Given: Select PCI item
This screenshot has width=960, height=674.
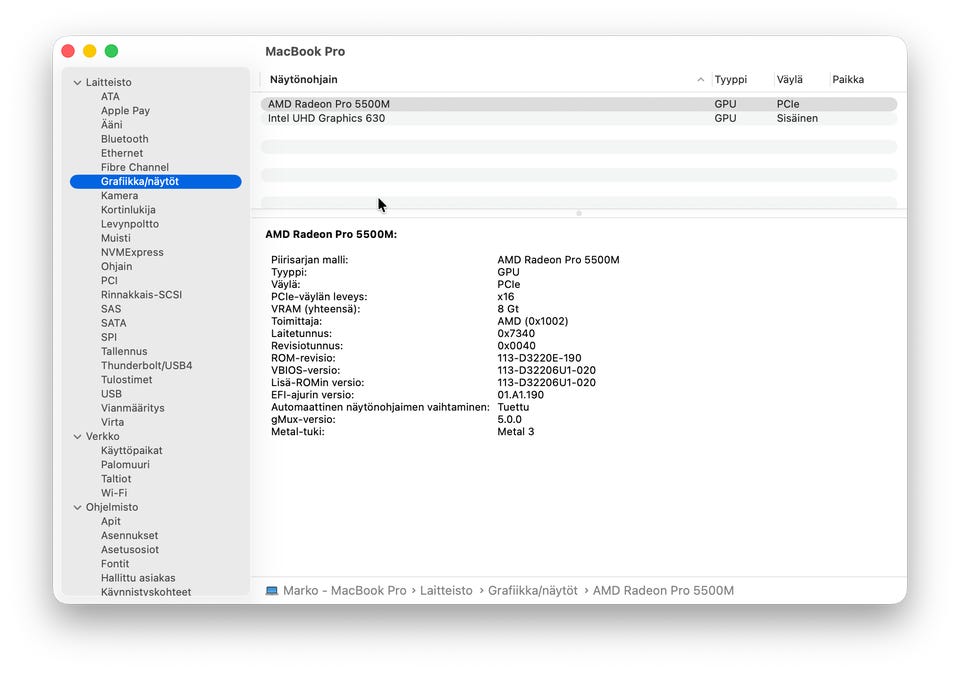Looking at the screenshot, I should [109, 280].
